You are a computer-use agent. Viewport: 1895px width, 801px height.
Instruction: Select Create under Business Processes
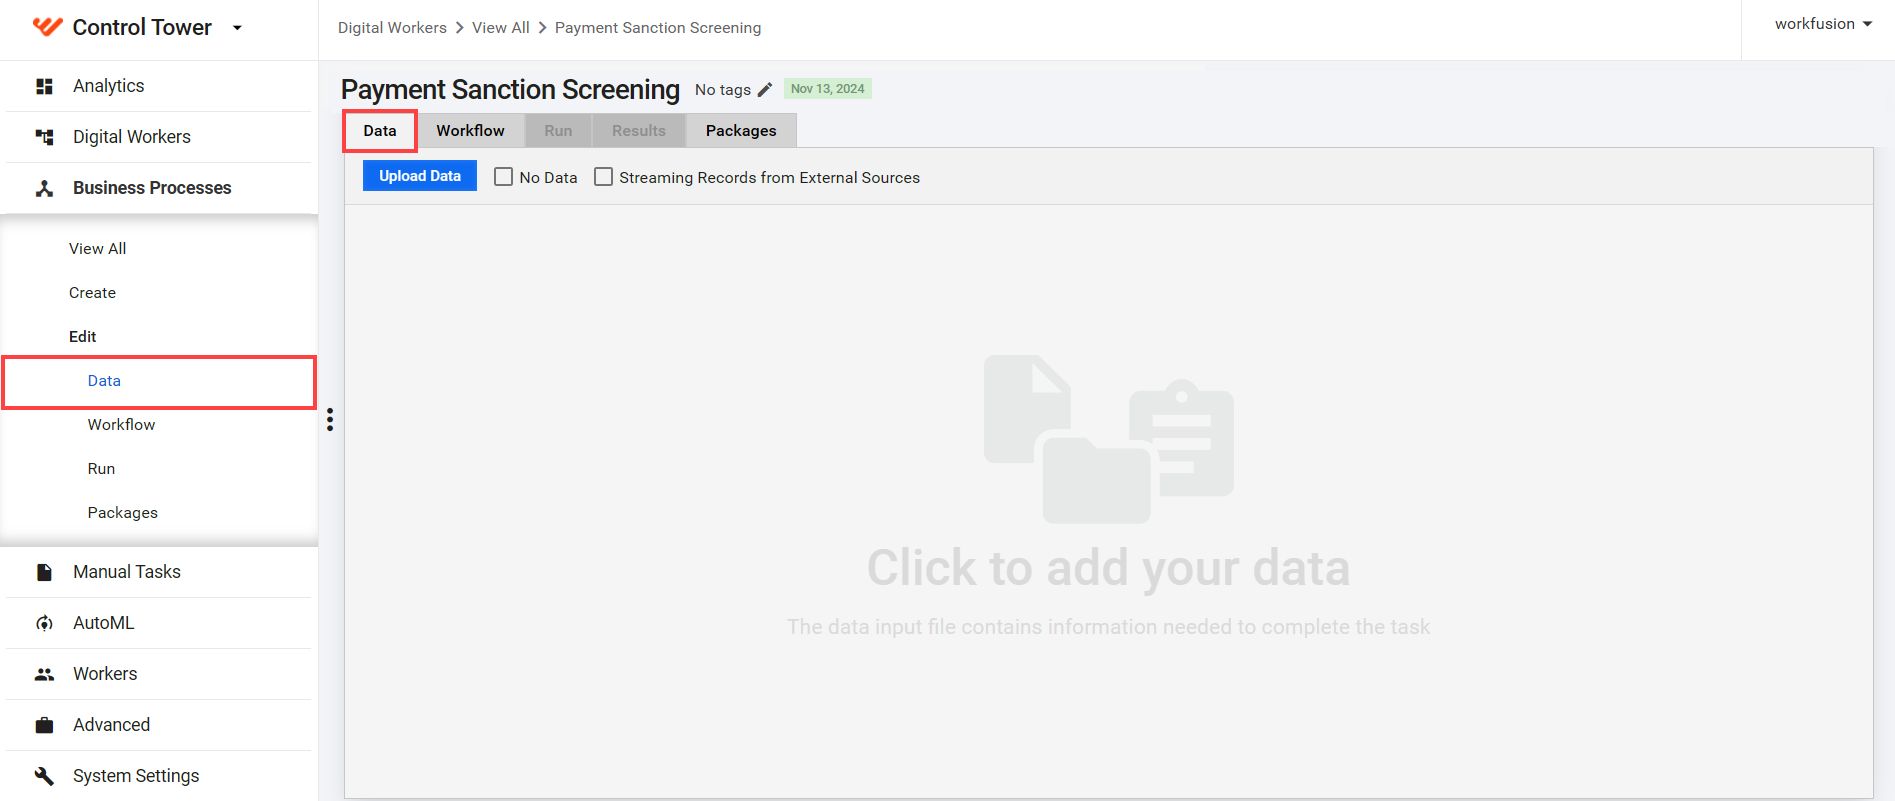click(x=93, y=293)
